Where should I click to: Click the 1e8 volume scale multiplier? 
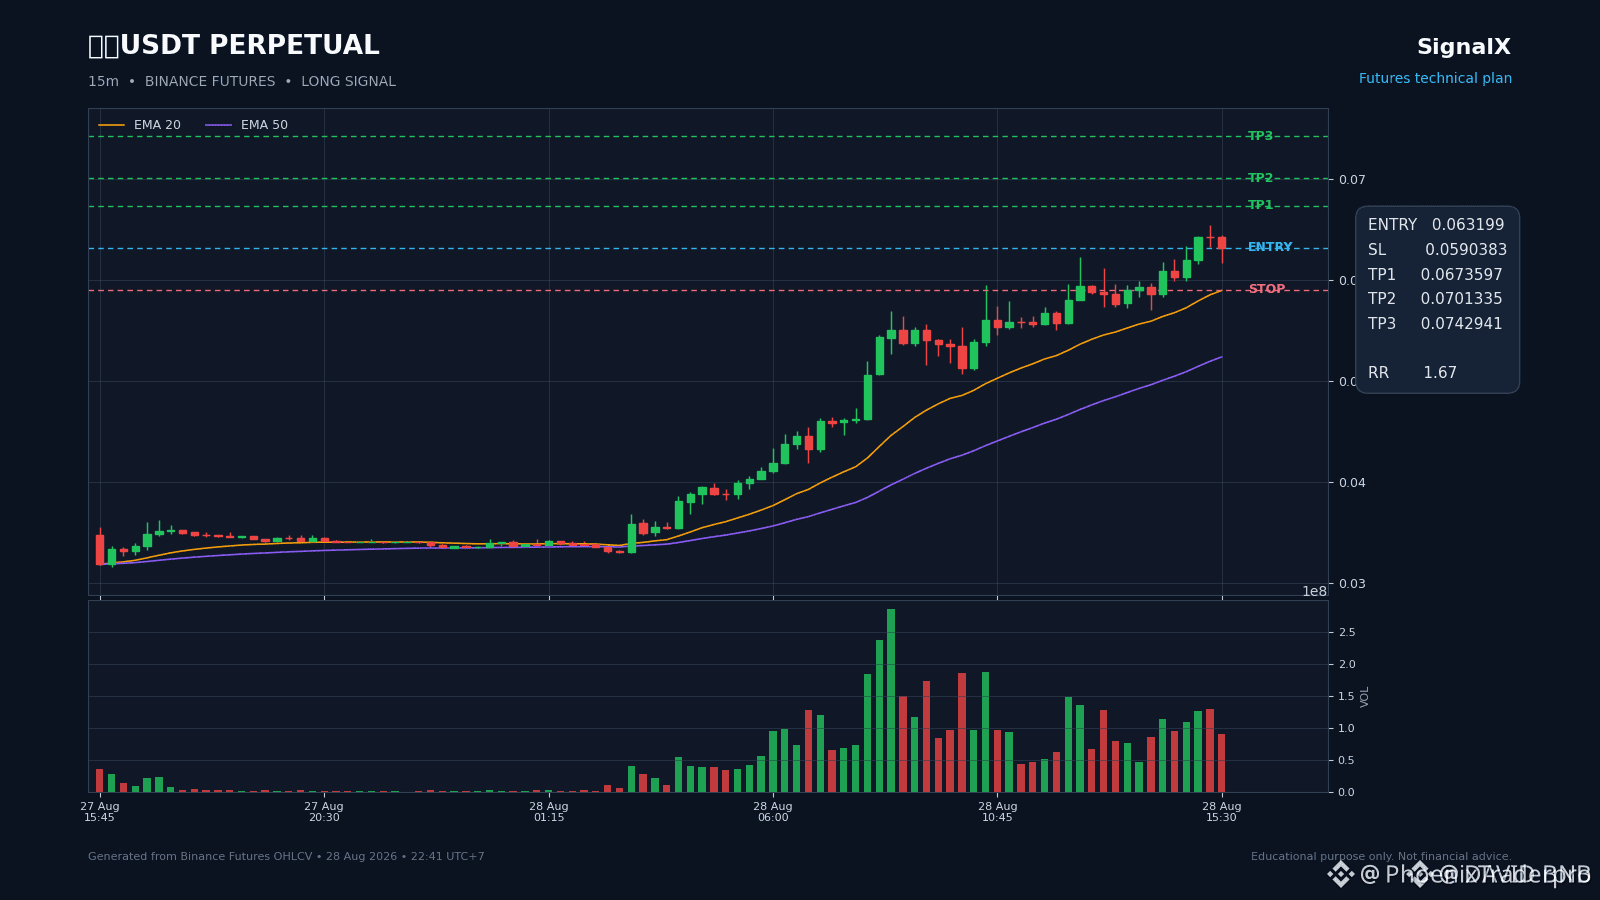click(1314, 591)
